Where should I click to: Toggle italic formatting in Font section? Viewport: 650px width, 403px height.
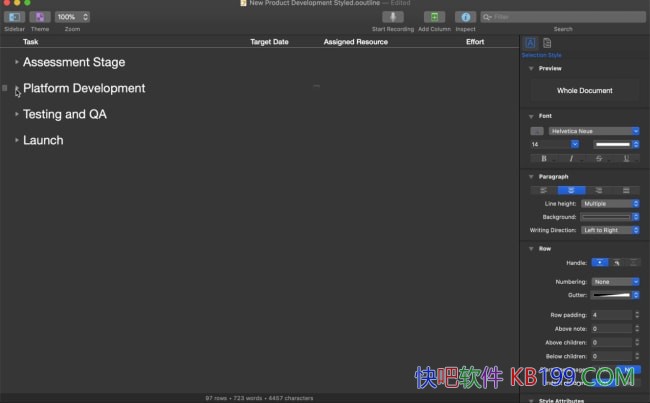pos(571,158)
